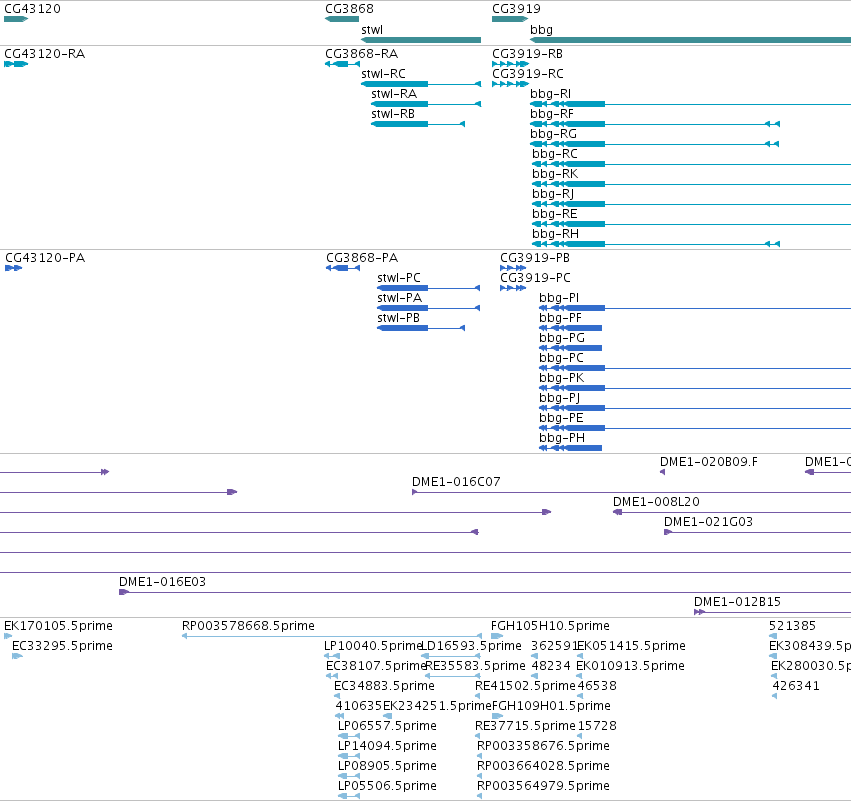Pick the bbg-RF transcript

pyautogui.click(x=655, y=124)
